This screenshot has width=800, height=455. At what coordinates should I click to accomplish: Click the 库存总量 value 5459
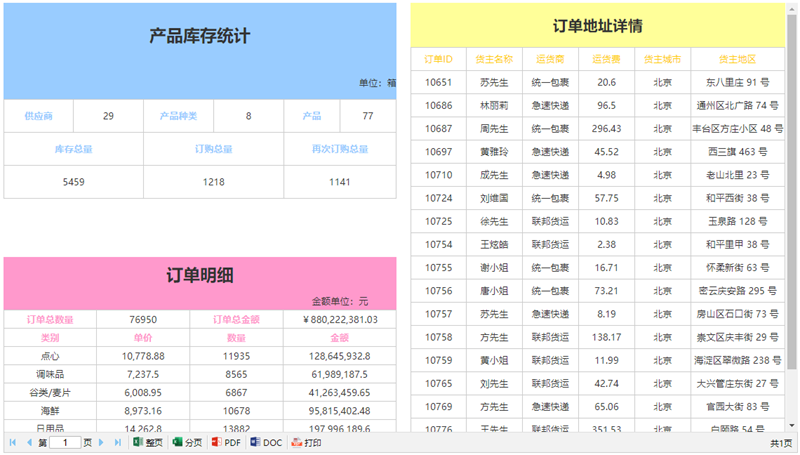pos(74,182)
